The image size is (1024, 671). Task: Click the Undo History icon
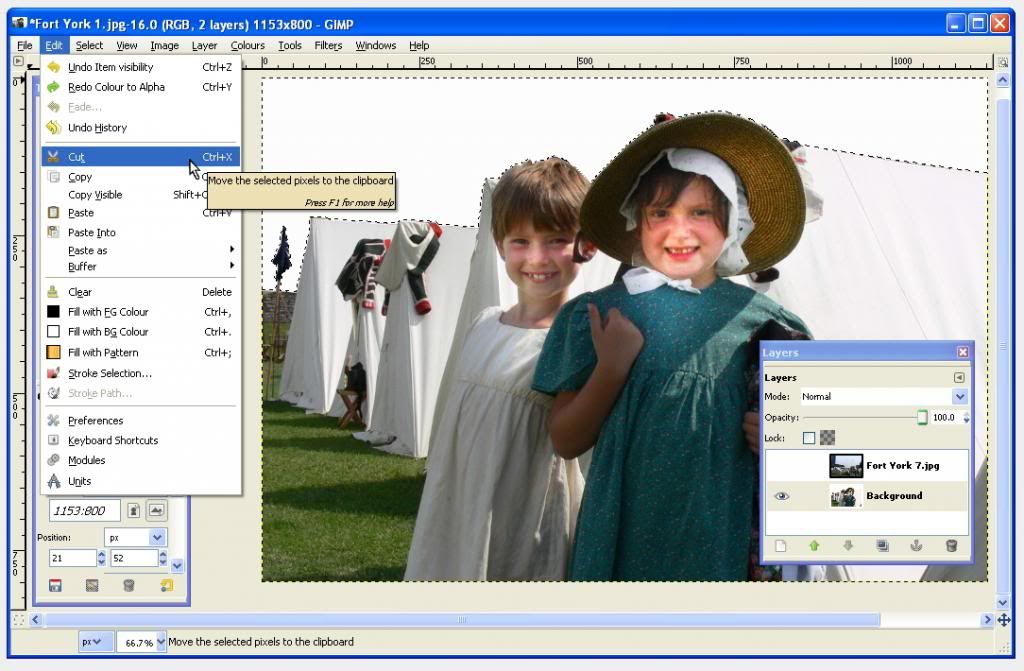(54, 127)
